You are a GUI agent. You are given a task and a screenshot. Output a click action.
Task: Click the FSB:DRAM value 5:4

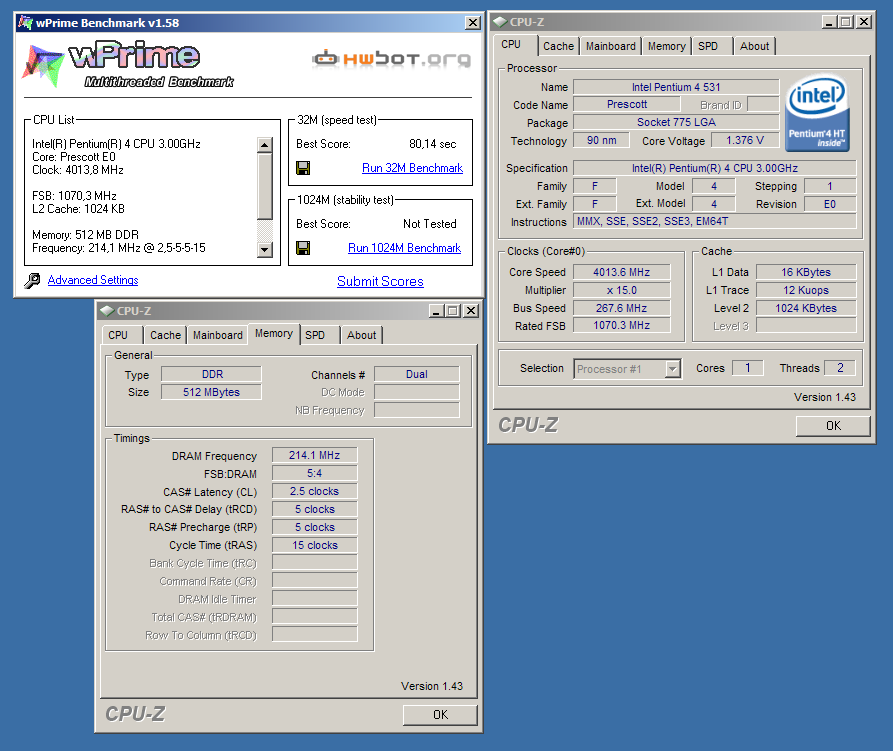click(314, 473)
